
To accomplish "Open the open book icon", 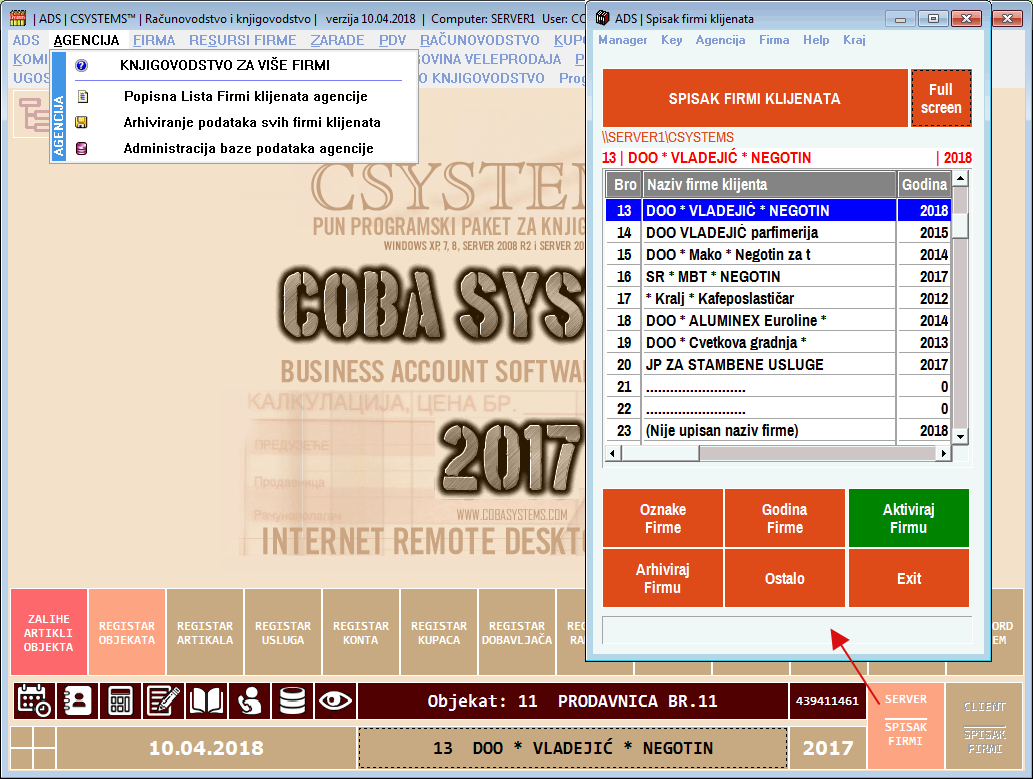I will pos(206,701).
